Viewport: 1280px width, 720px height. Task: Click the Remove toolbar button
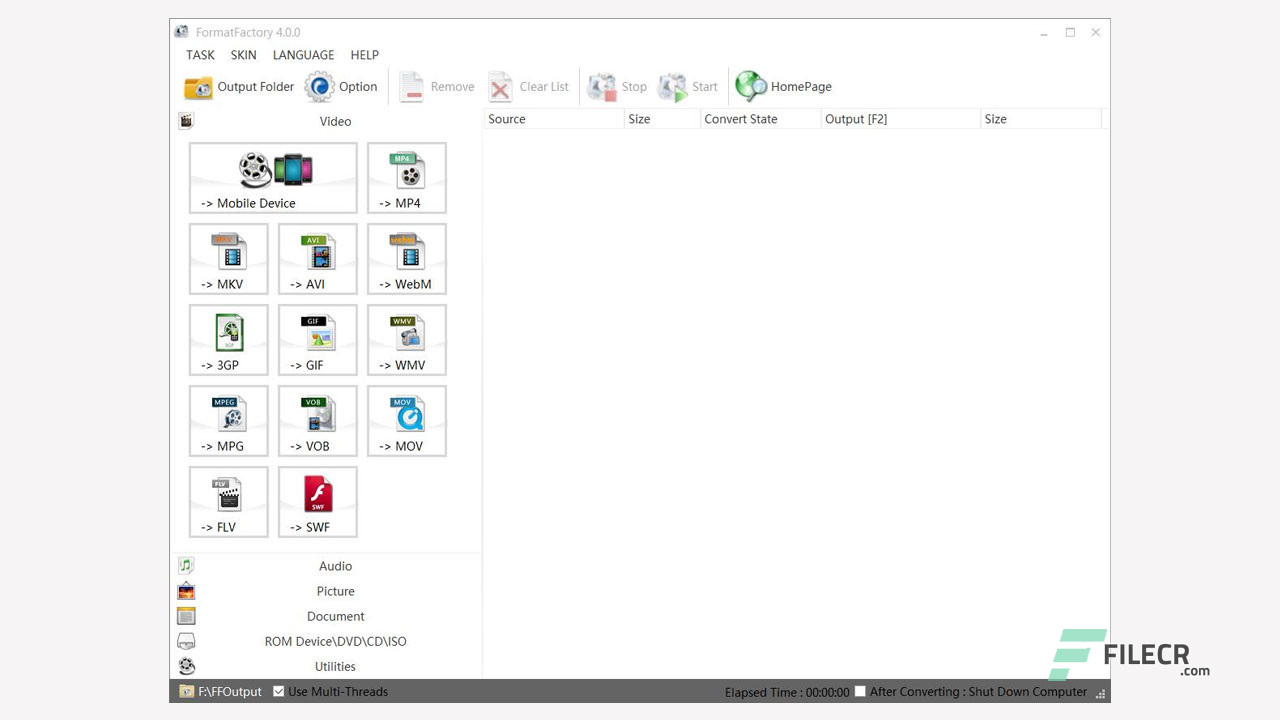(436, 87)
